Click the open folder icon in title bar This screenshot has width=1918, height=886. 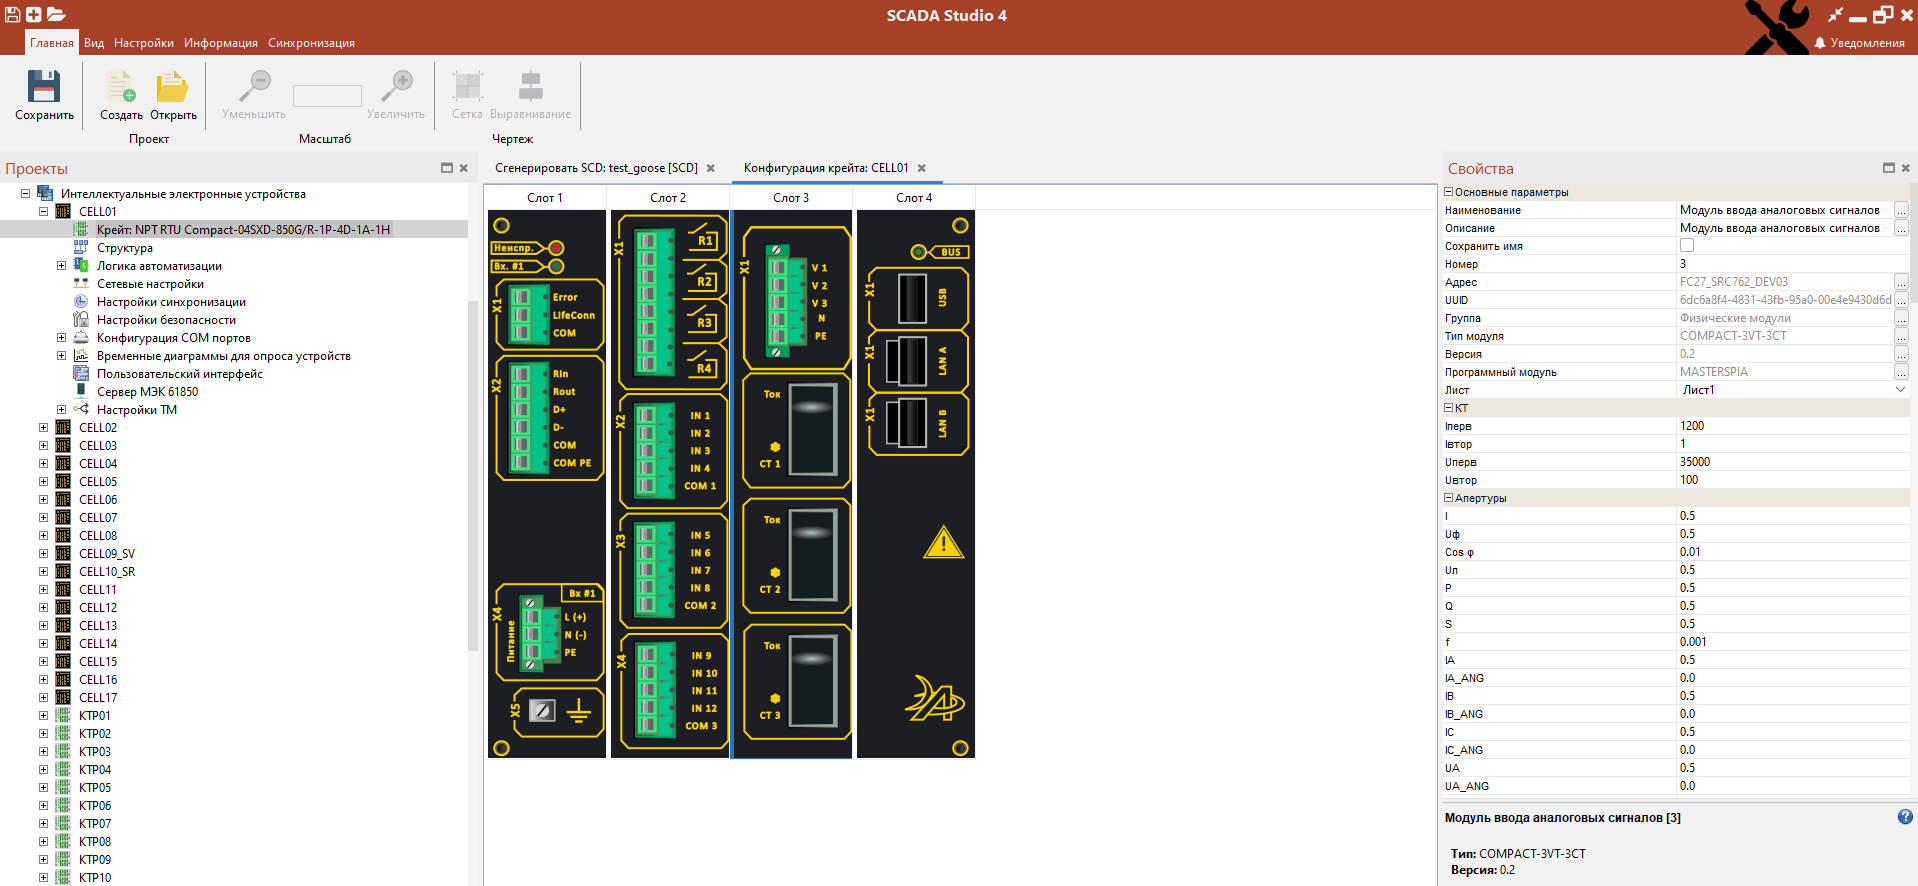click(x=56, y=14)
